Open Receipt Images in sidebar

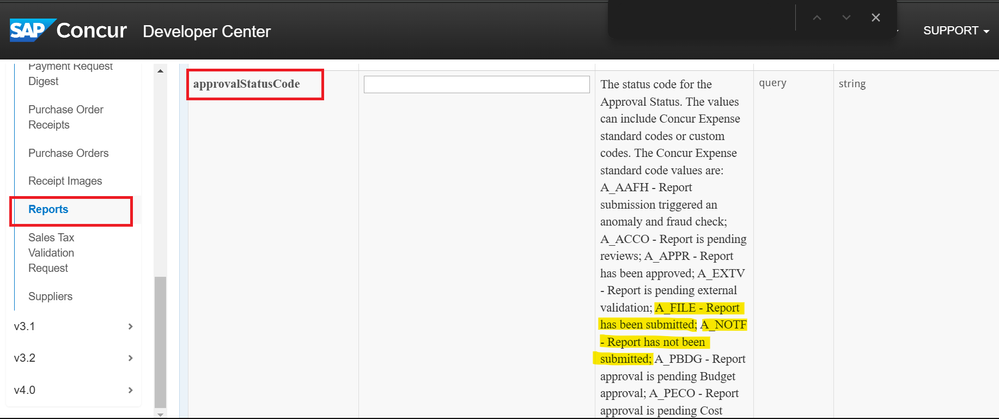tap(65, 181)
